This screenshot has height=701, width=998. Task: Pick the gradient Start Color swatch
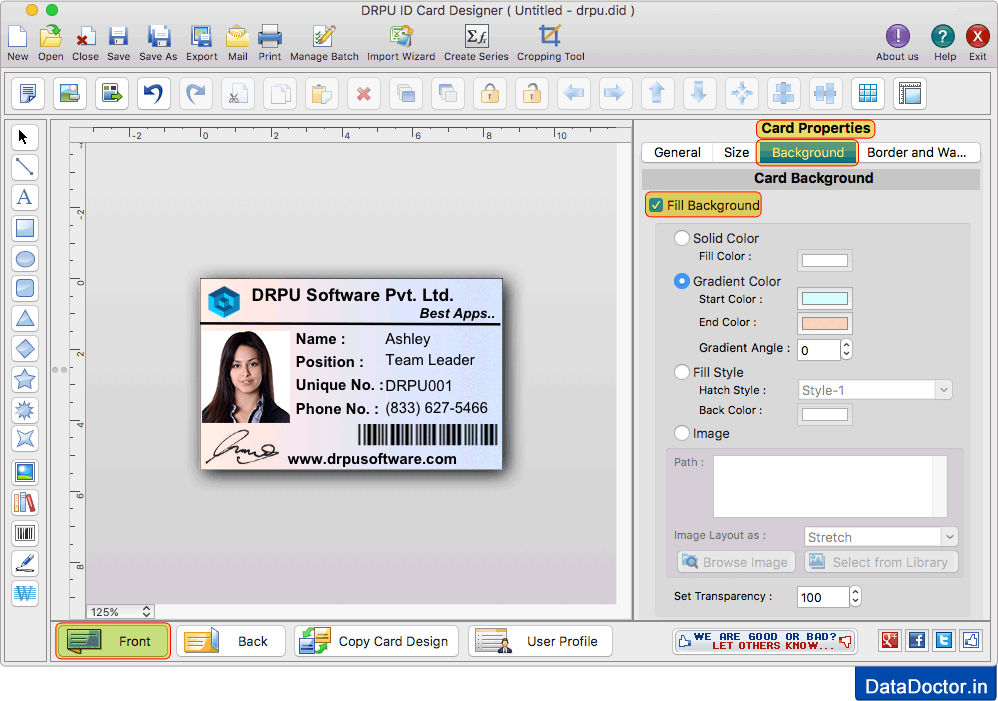tap(824, 299)
